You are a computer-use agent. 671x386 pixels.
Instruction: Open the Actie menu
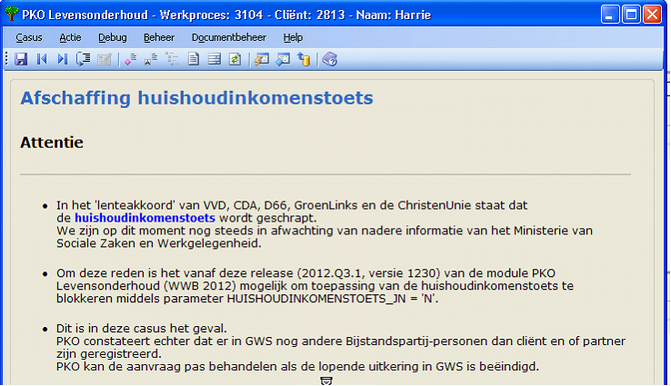[x=70, y=38]
